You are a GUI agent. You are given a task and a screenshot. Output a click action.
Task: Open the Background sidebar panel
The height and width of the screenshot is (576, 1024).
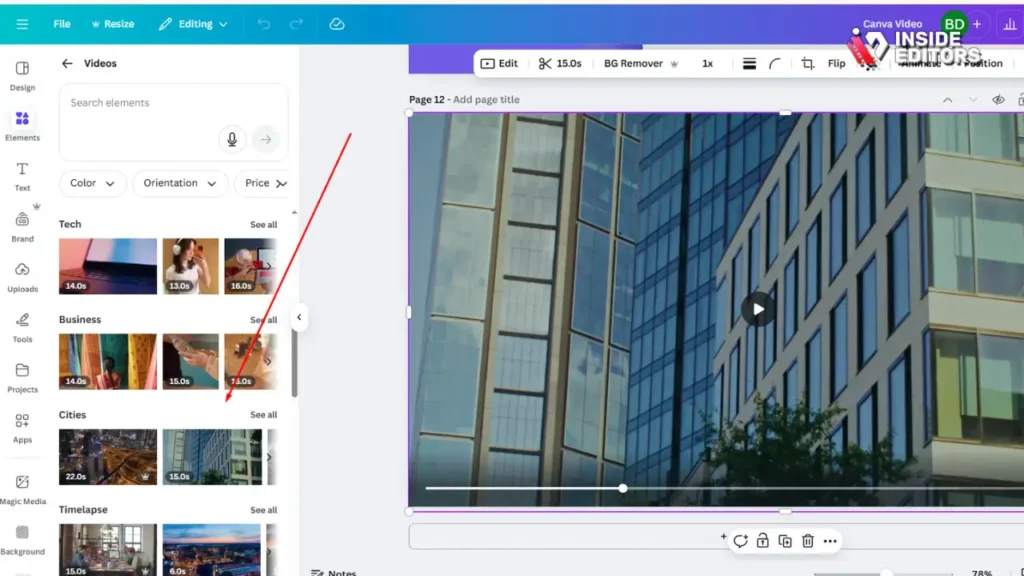click(22, 540)
